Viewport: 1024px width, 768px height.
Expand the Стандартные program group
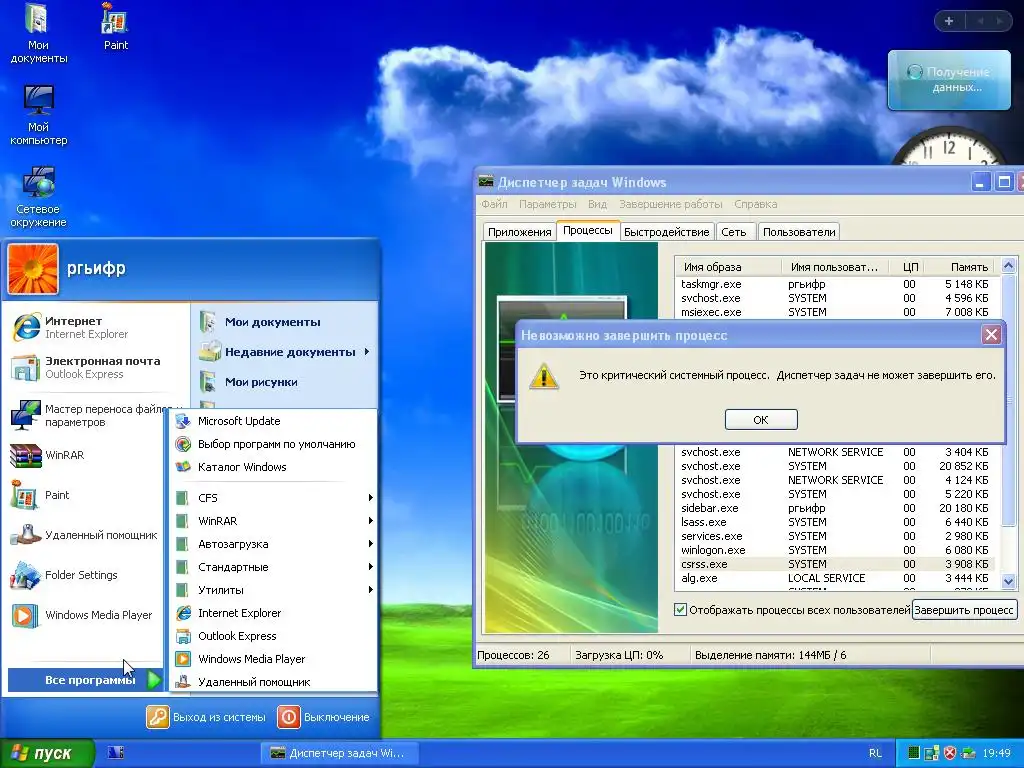tap(273, 567)
